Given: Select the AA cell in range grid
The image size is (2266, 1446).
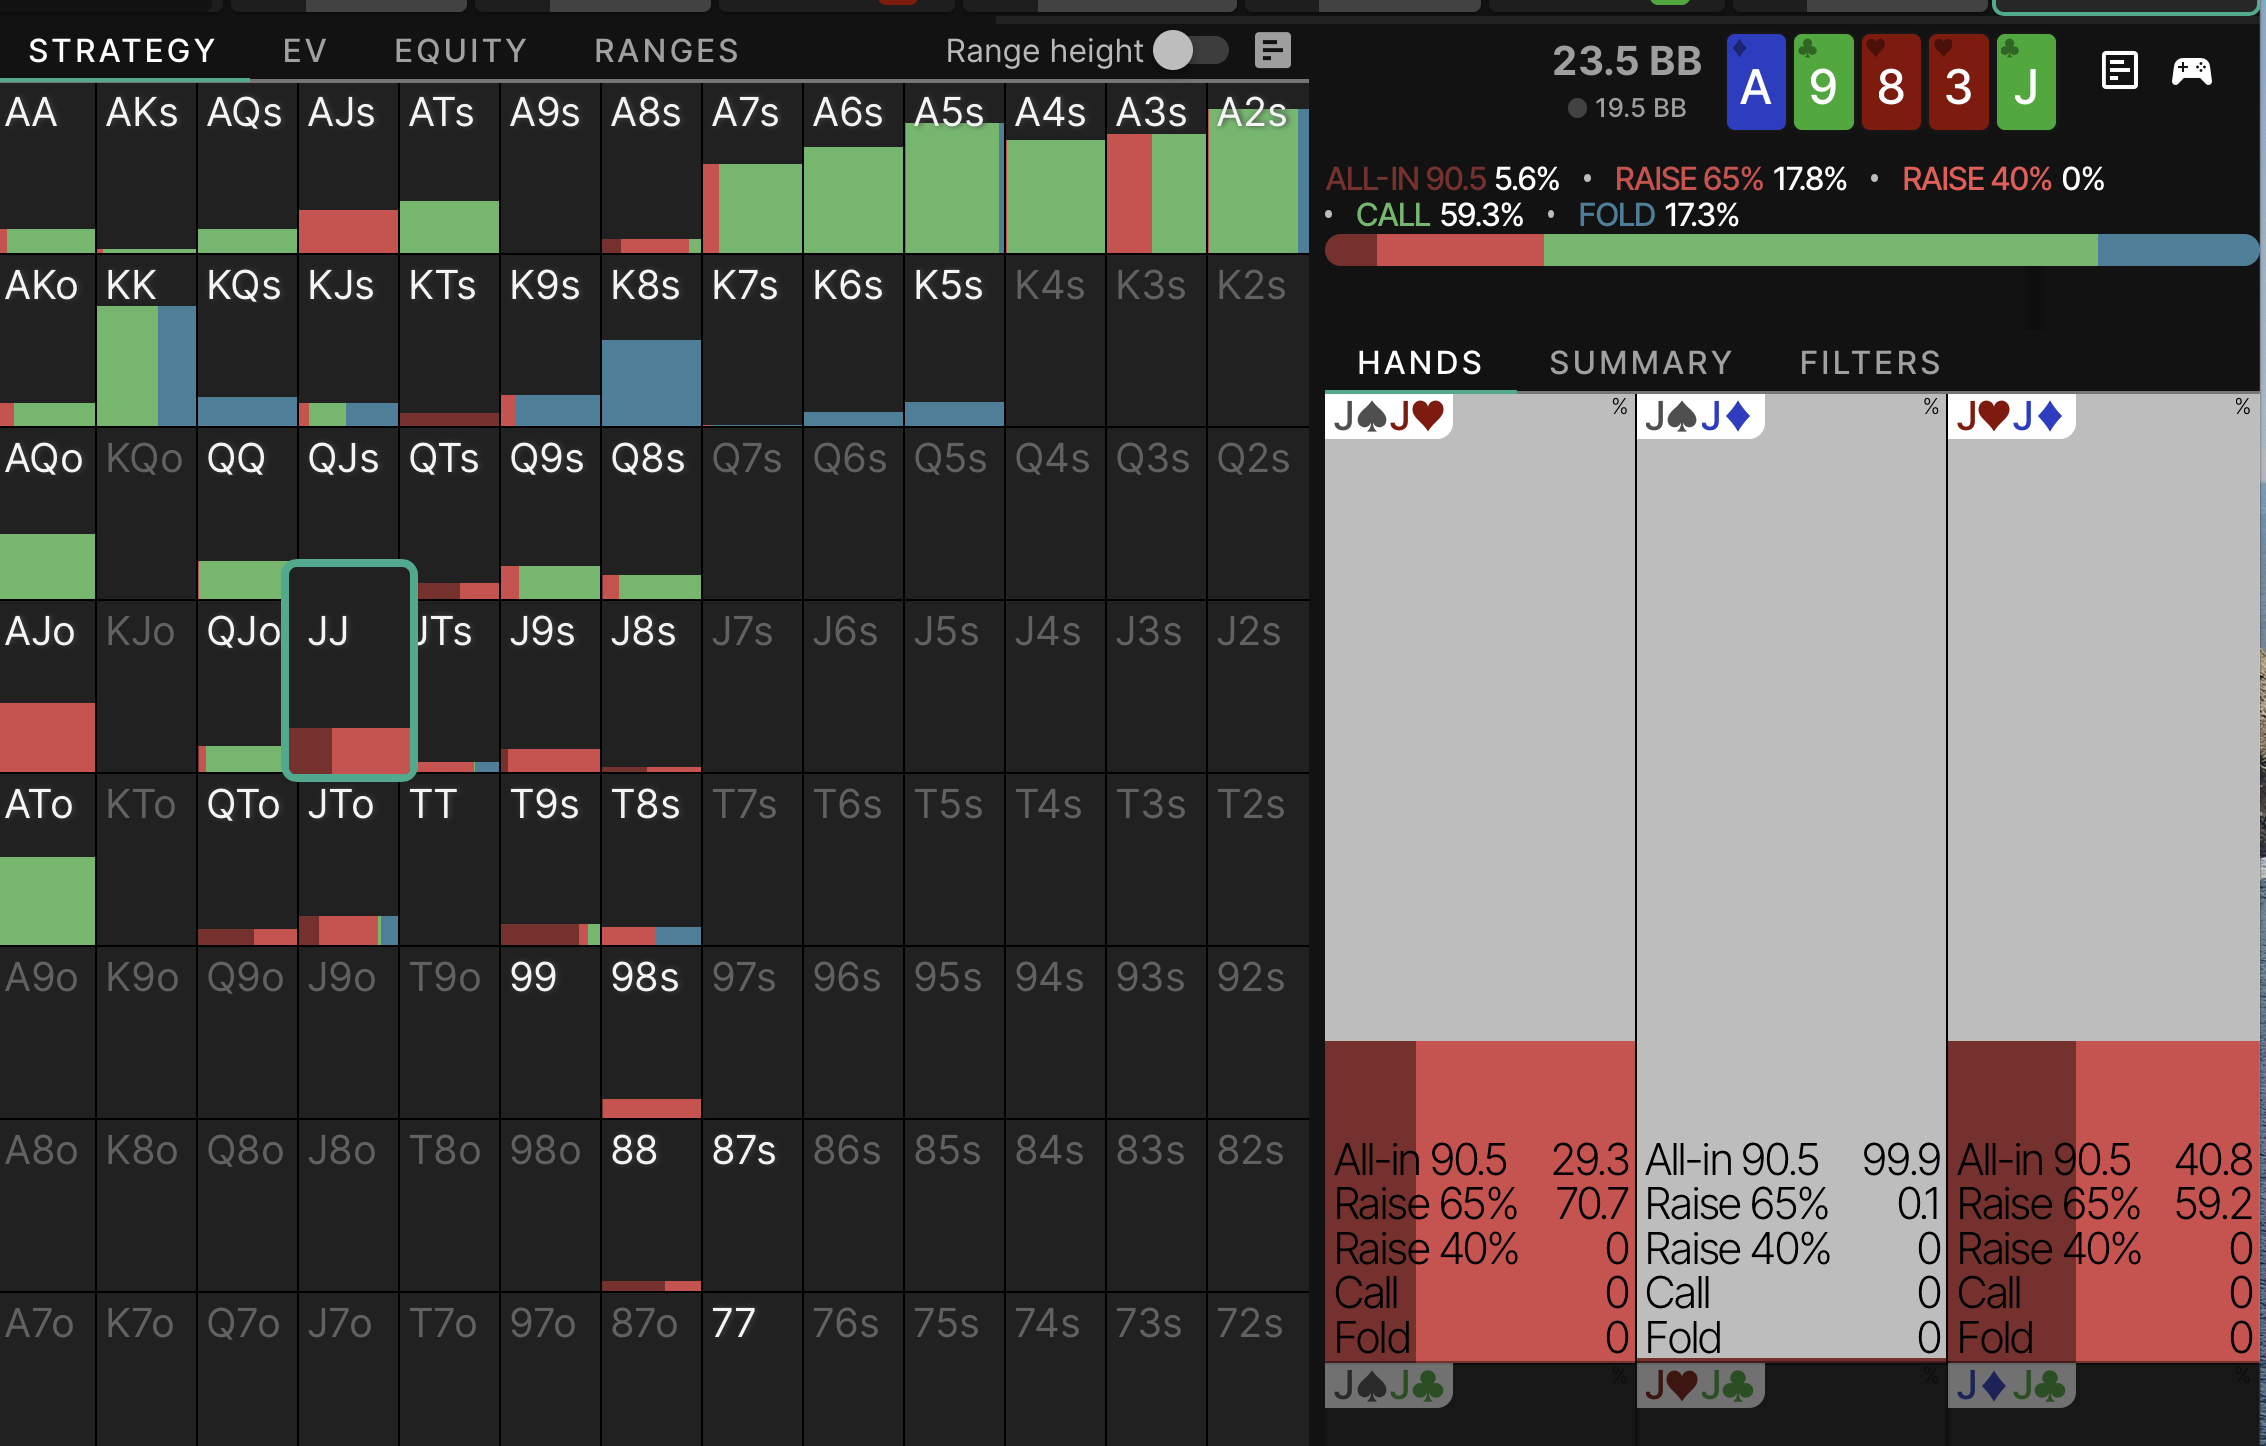Looking at the screenshot, I should [x=47, y=168].
